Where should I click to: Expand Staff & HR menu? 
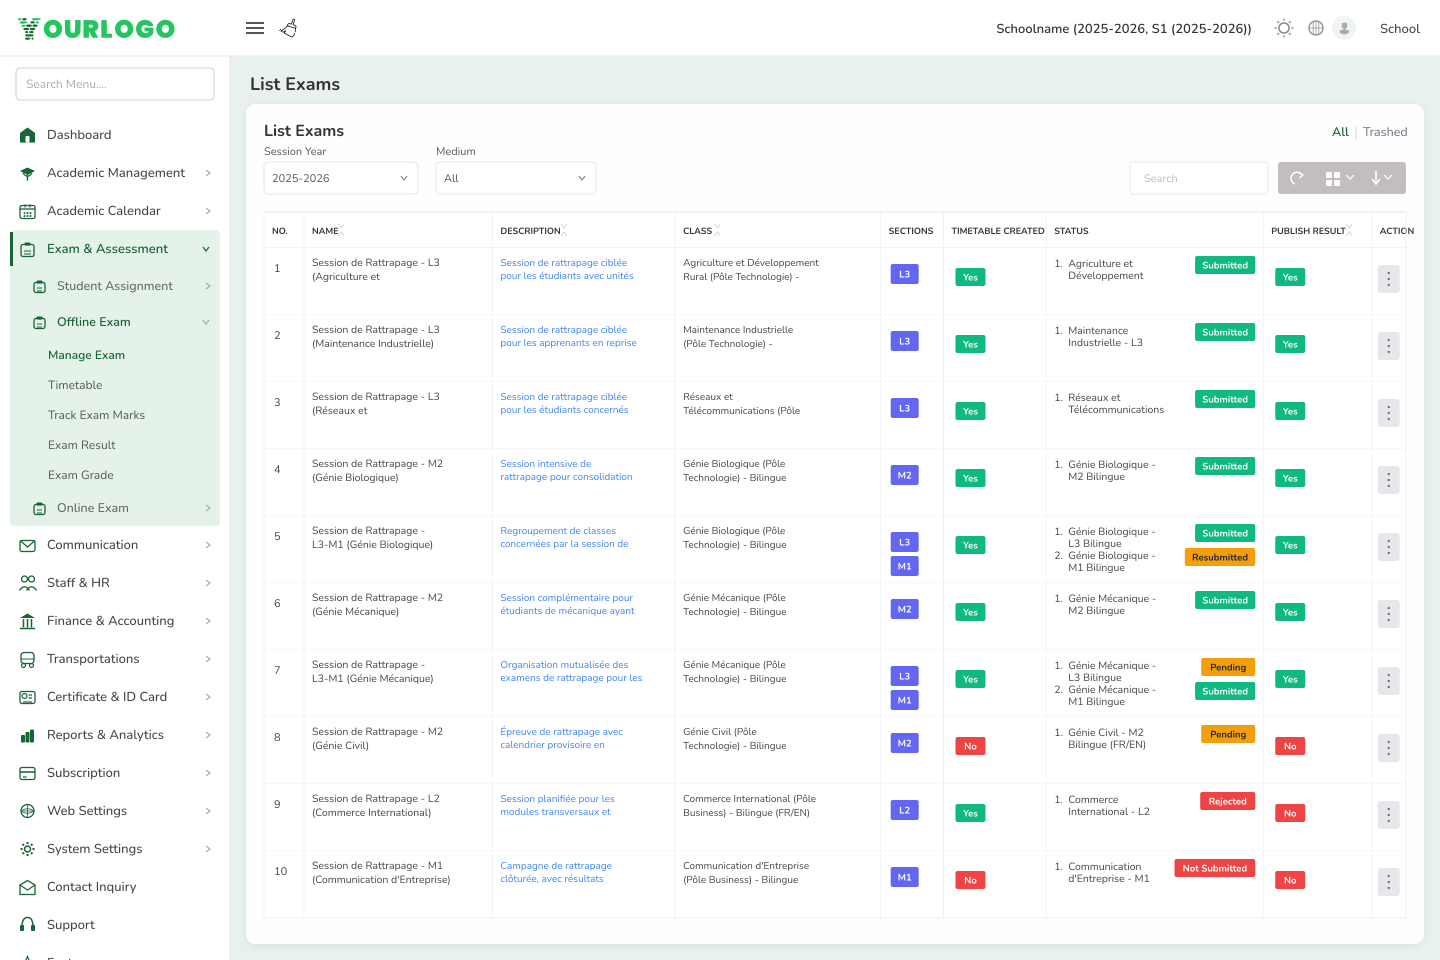(115, 583)
